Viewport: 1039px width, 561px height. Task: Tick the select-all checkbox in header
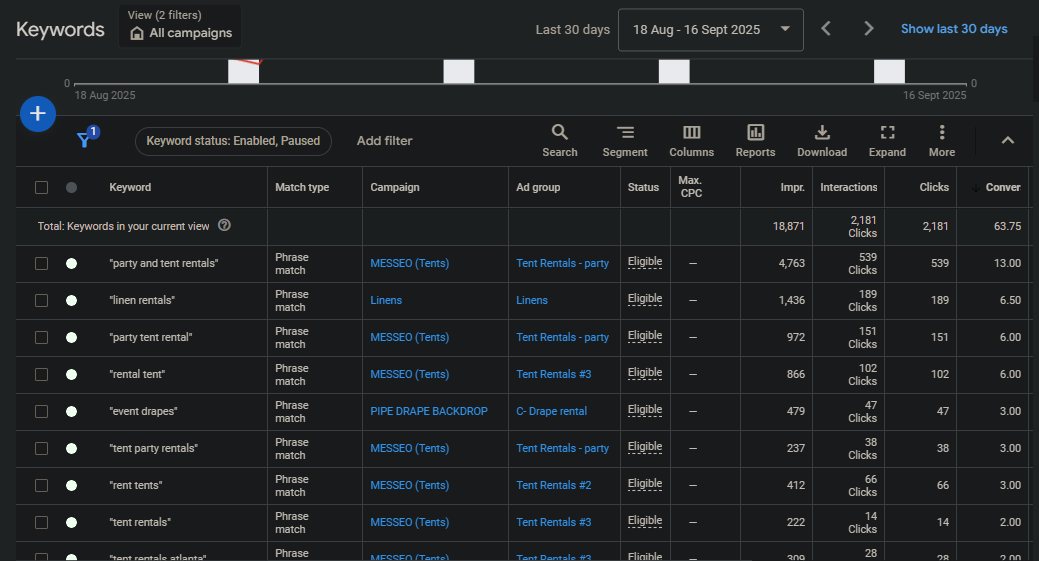click(x=41, y=187)
